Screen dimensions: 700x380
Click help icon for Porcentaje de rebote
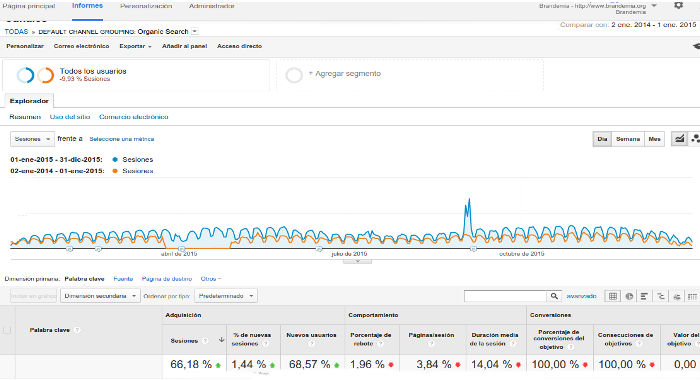380,344
